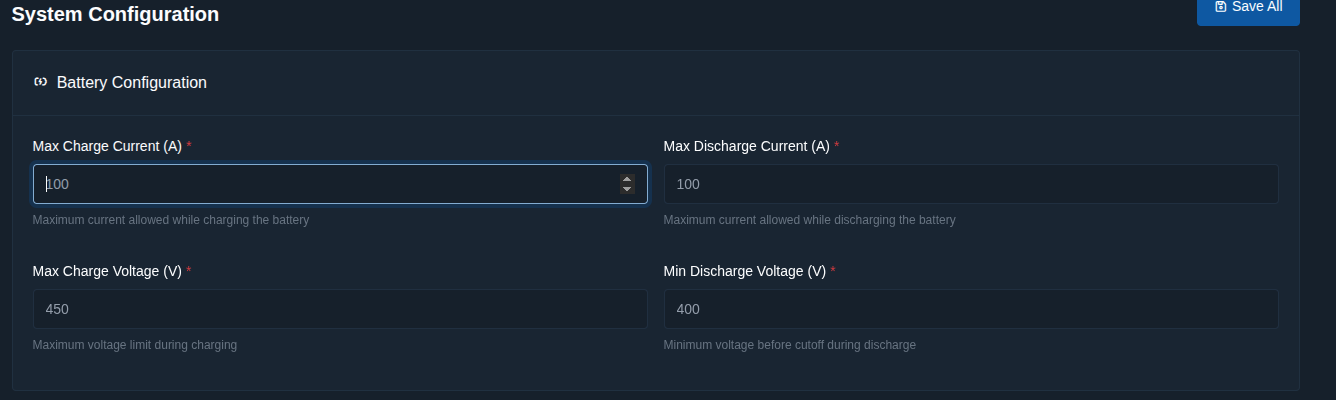
Task: Click the Battery Configuration header text
Action: coord(132,82)
